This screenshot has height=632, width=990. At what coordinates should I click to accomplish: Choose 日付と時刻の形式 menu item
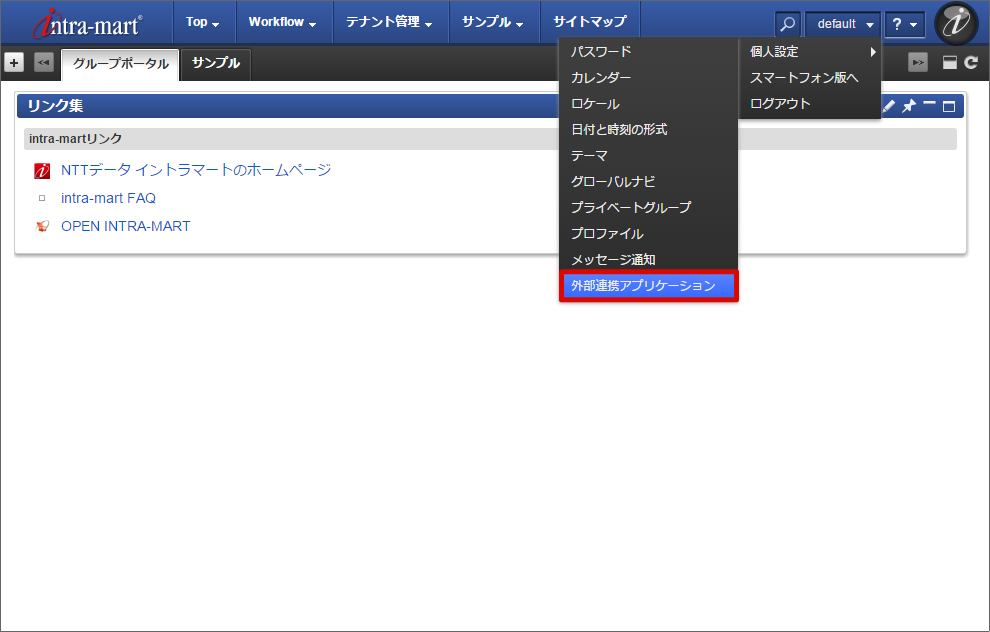coord(648,129)
